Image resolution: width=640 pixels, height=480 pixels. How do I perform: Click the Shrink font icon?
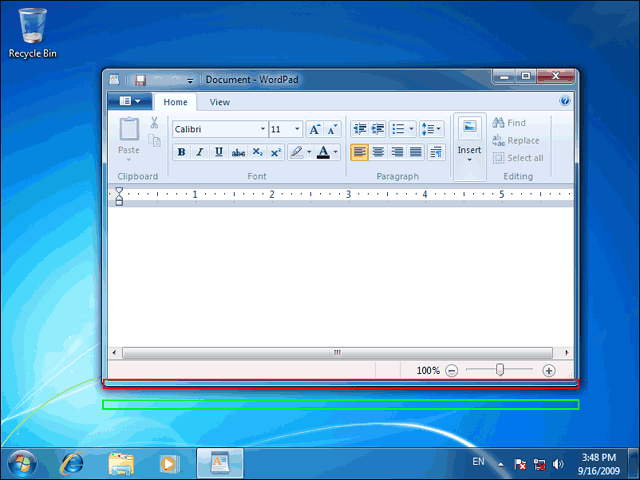[x=333, y=129]
